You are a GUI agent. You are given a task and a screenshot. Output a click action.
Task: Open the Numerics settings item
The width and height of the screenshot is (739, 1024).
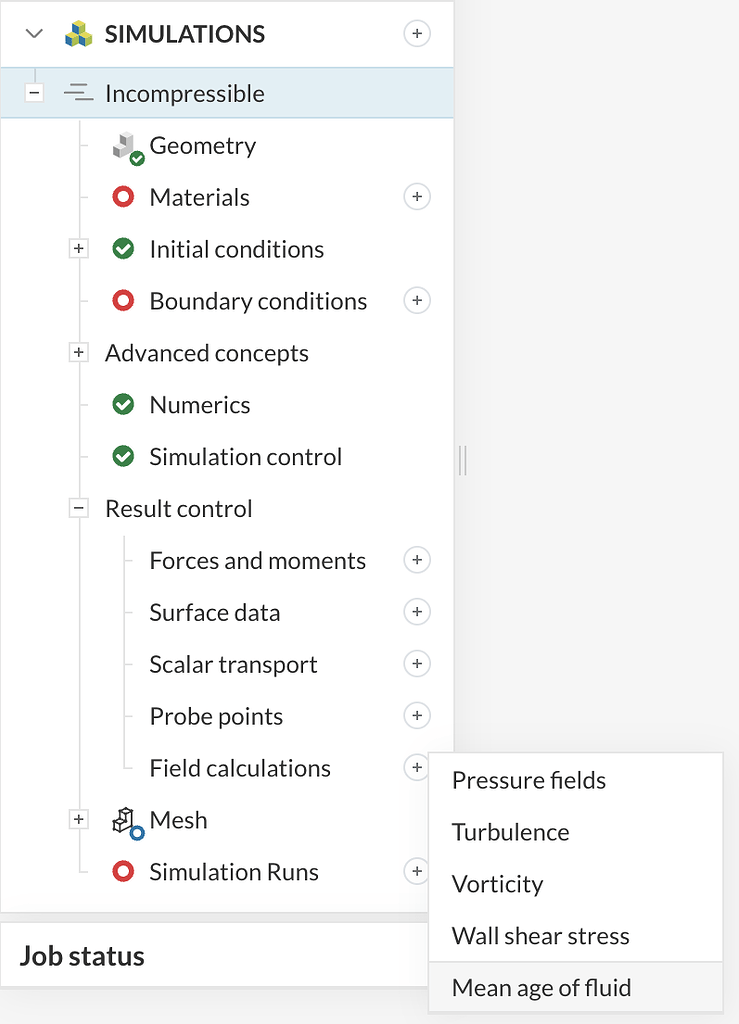(199, 405)
